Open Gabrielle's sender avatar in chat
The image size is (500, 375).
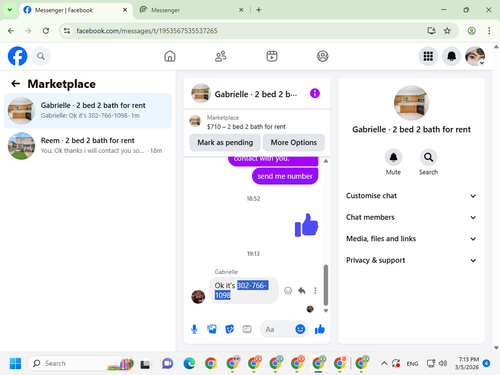198,296
